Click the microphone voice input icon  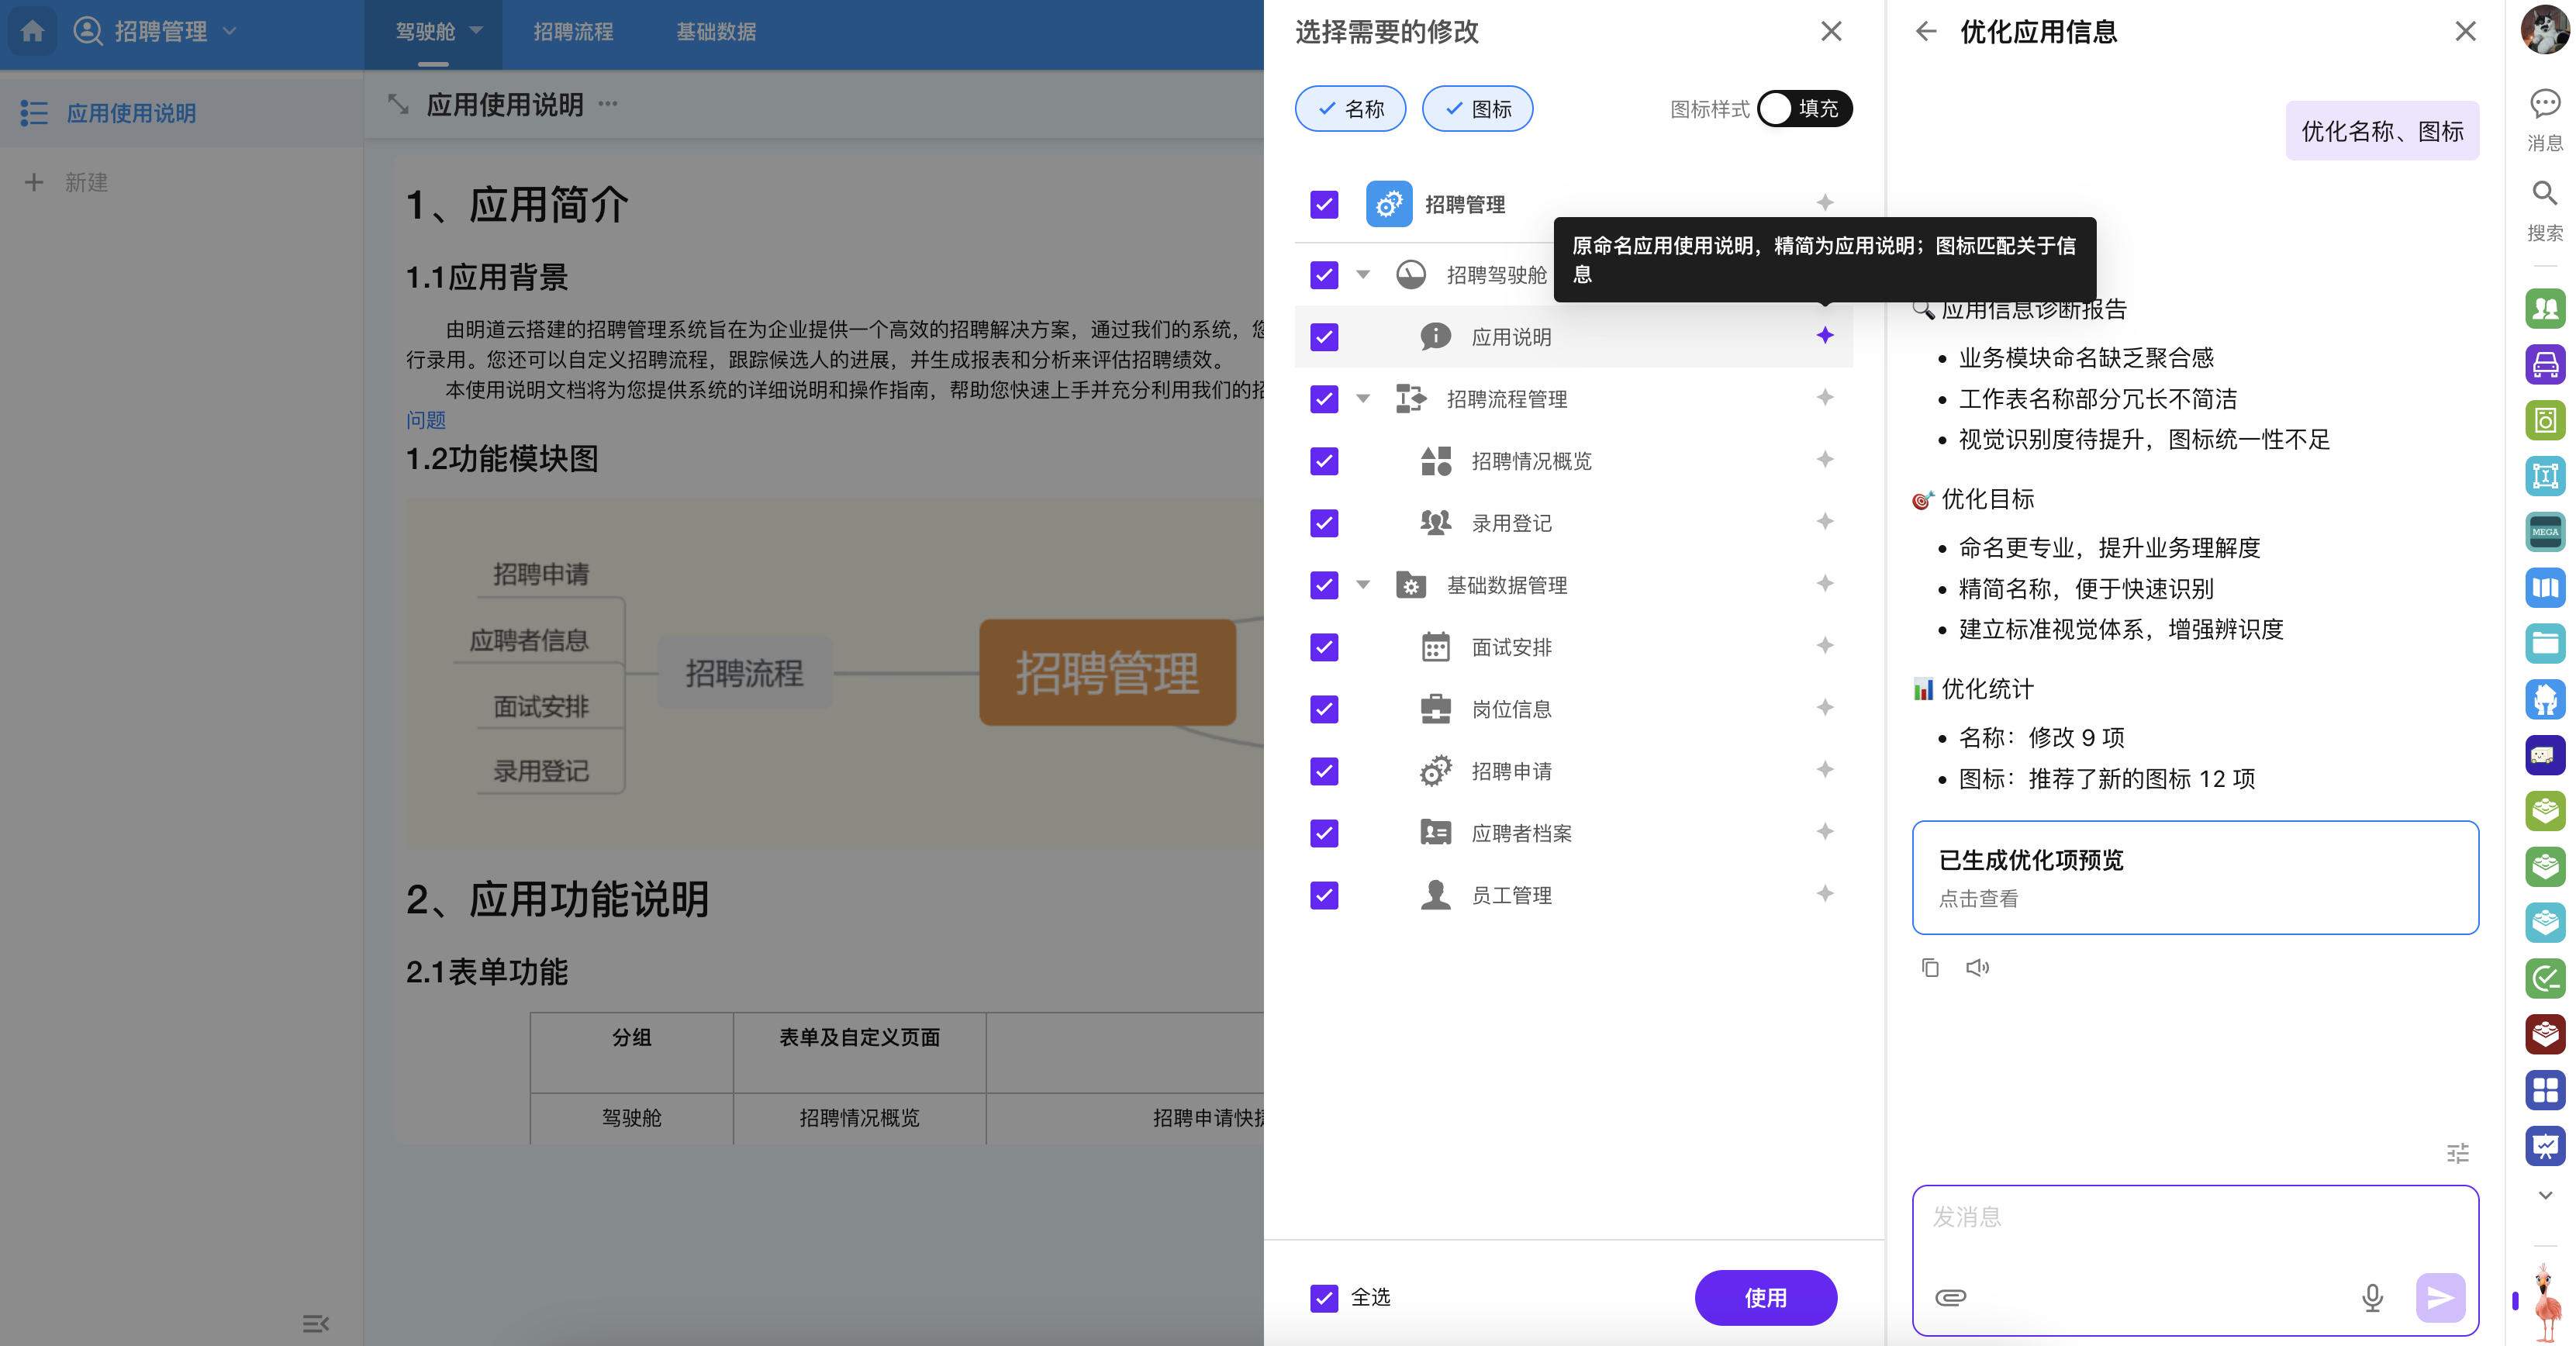2372,1297
